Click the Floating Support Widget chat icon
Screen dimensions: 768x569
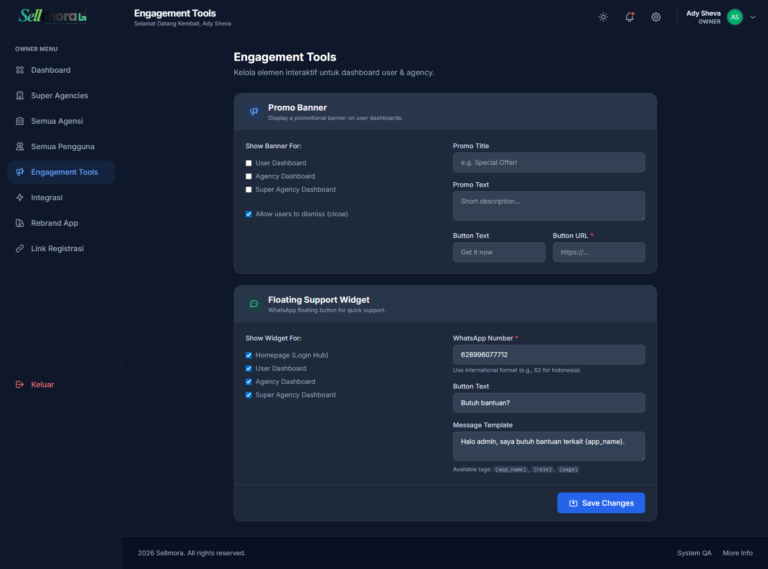click(x=254, y=303)
